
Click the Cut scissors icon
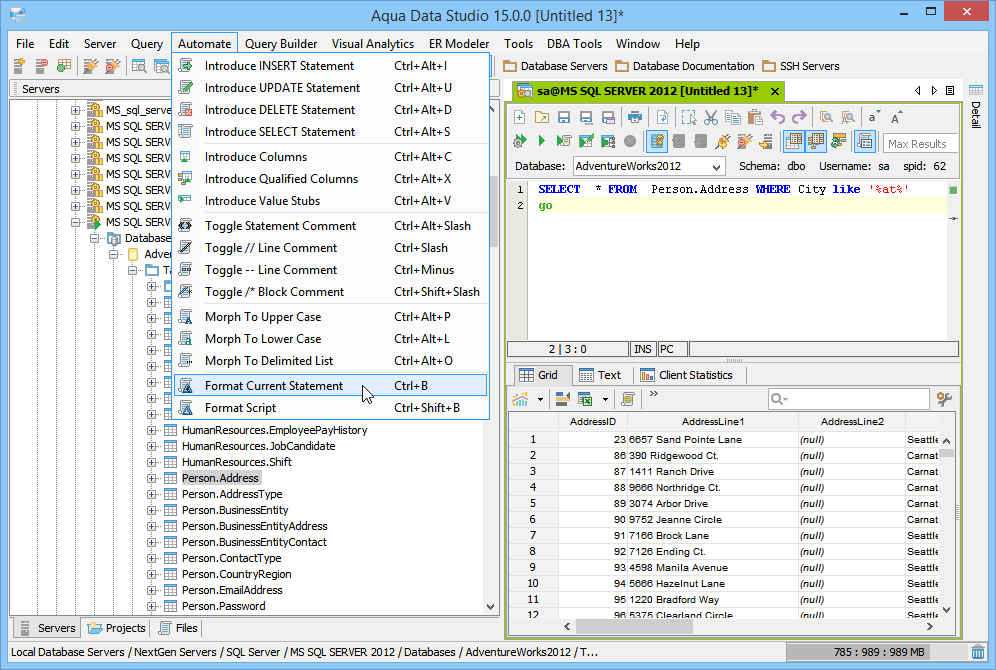tap(711, 117)
